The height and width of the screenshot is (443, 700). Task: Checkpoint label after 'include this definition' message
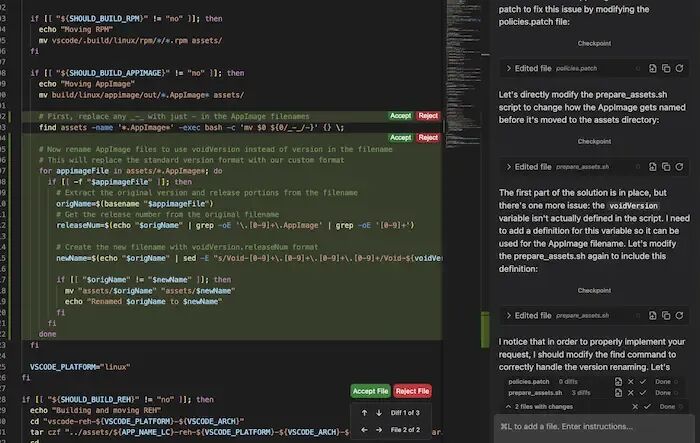click(x=594, y=290)
